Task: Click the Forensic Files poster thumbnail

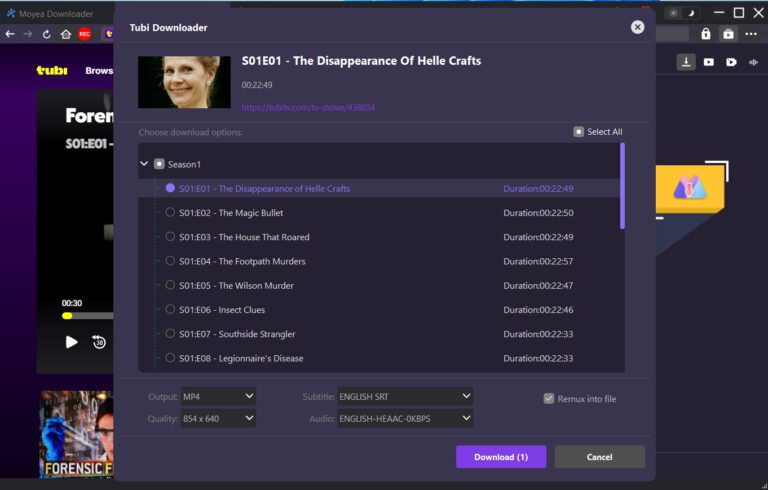Action: (x=76, y=434)
